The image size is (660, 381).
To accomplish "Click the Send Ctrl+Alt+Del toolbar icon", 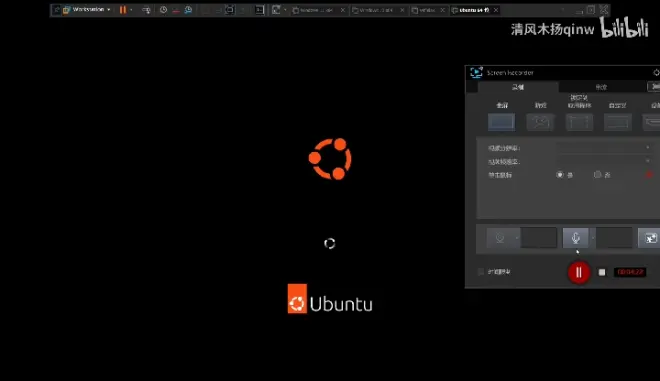I will coord(146,10).
